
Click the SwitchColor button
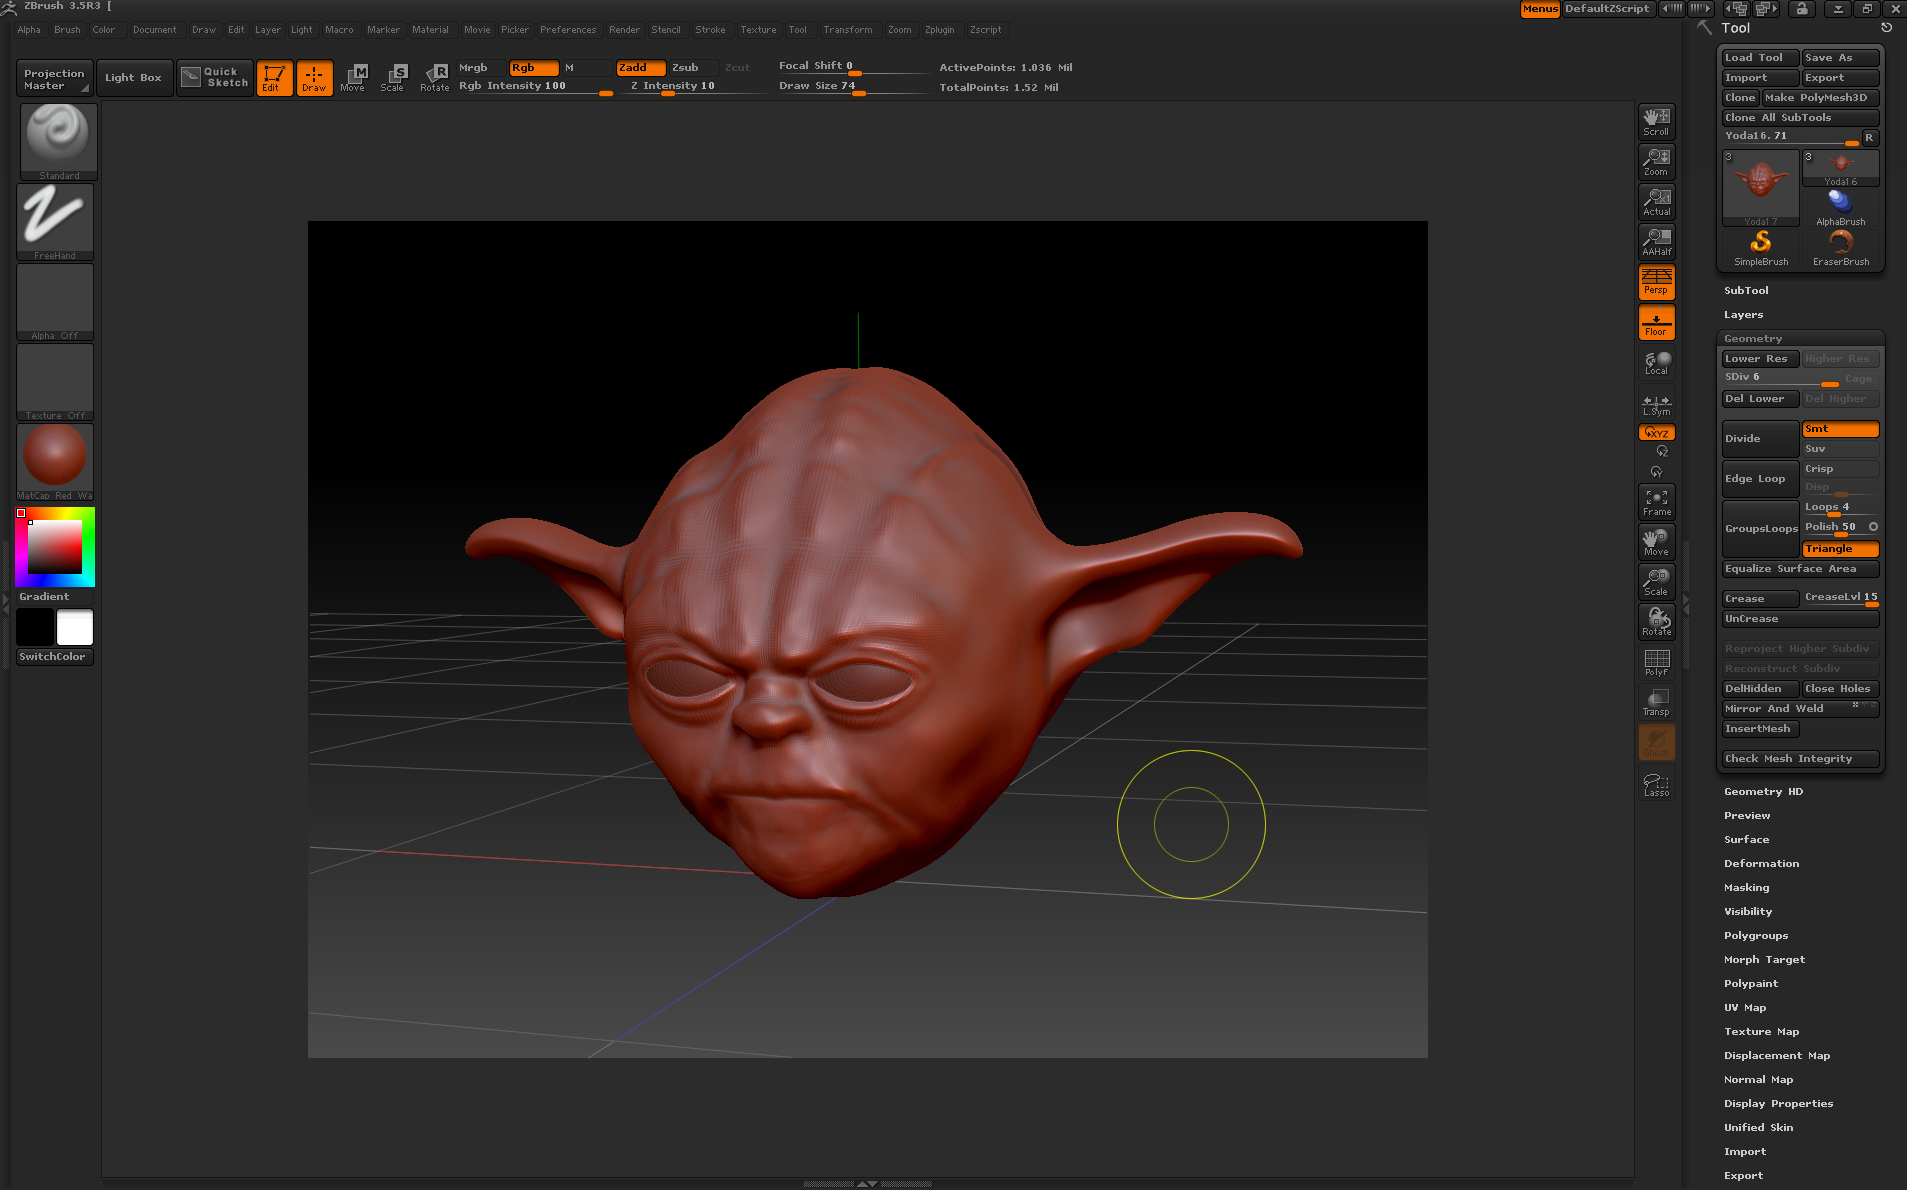(x=54, y=657)
